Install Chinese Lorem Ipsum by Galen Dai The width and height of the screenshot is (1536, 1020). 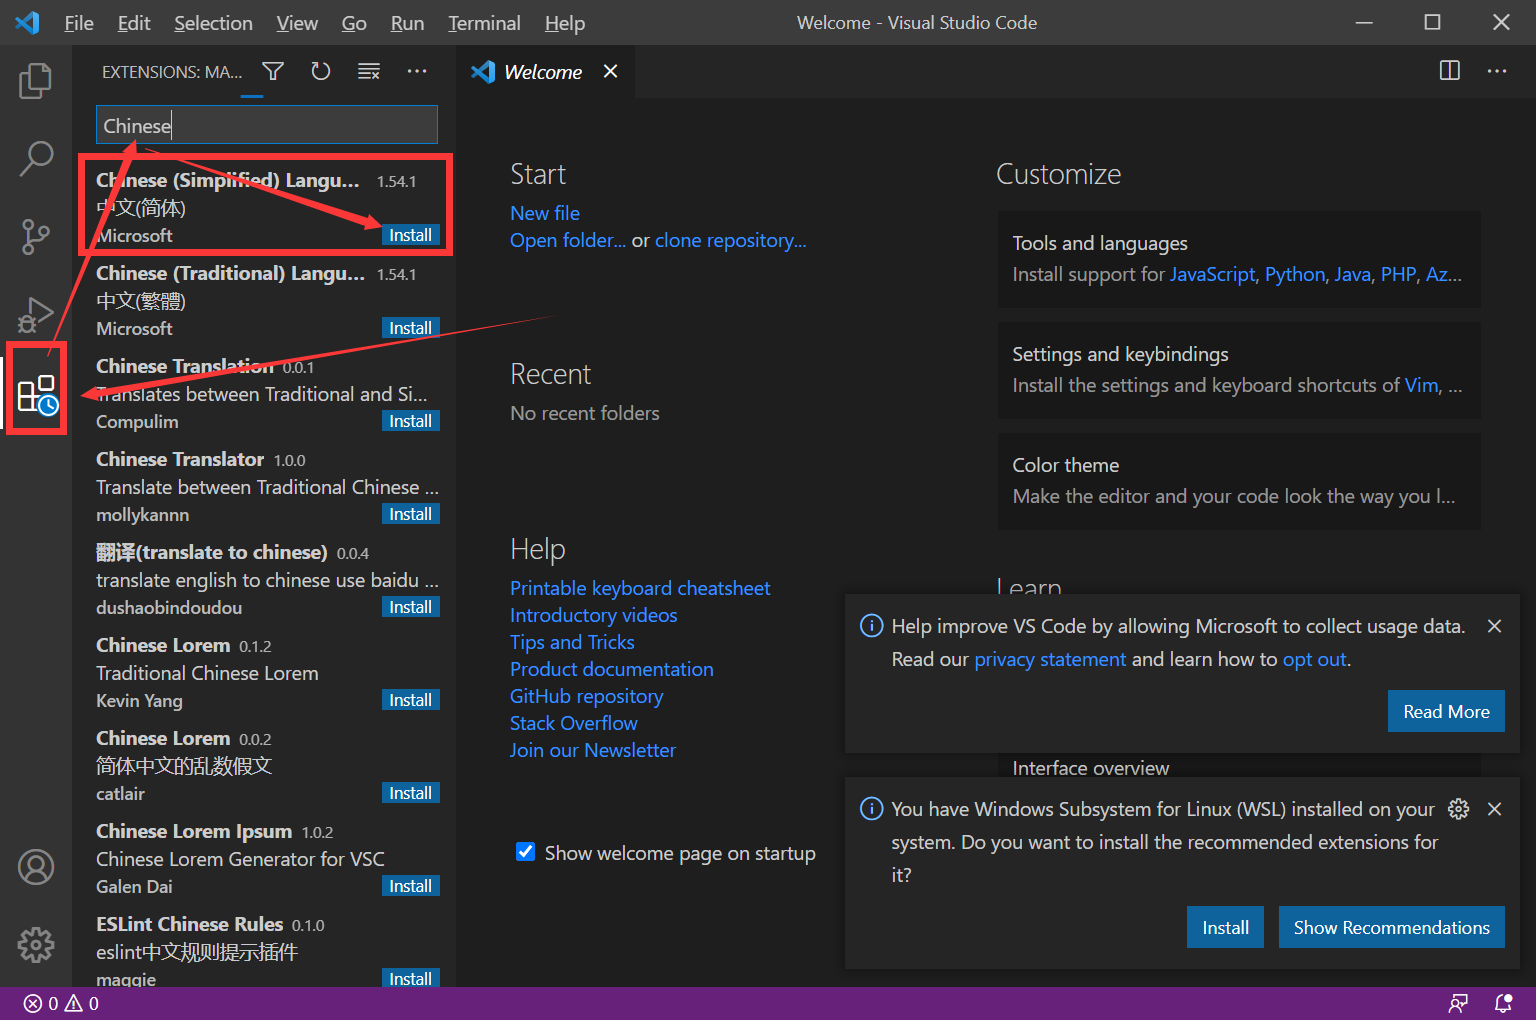coord(410,886)
